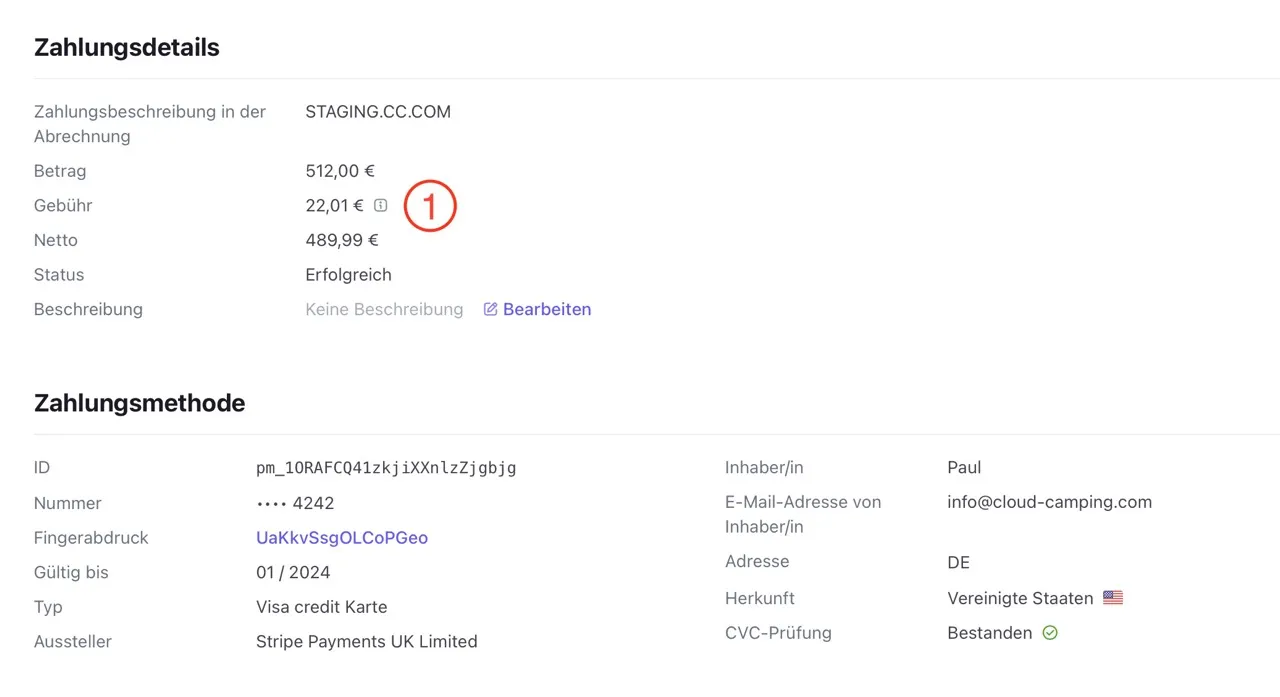Click the E-Mail-Adresse von Inhaber/in label
Viewport: 1280px width, 697px height.
click(x=803, y=514)
